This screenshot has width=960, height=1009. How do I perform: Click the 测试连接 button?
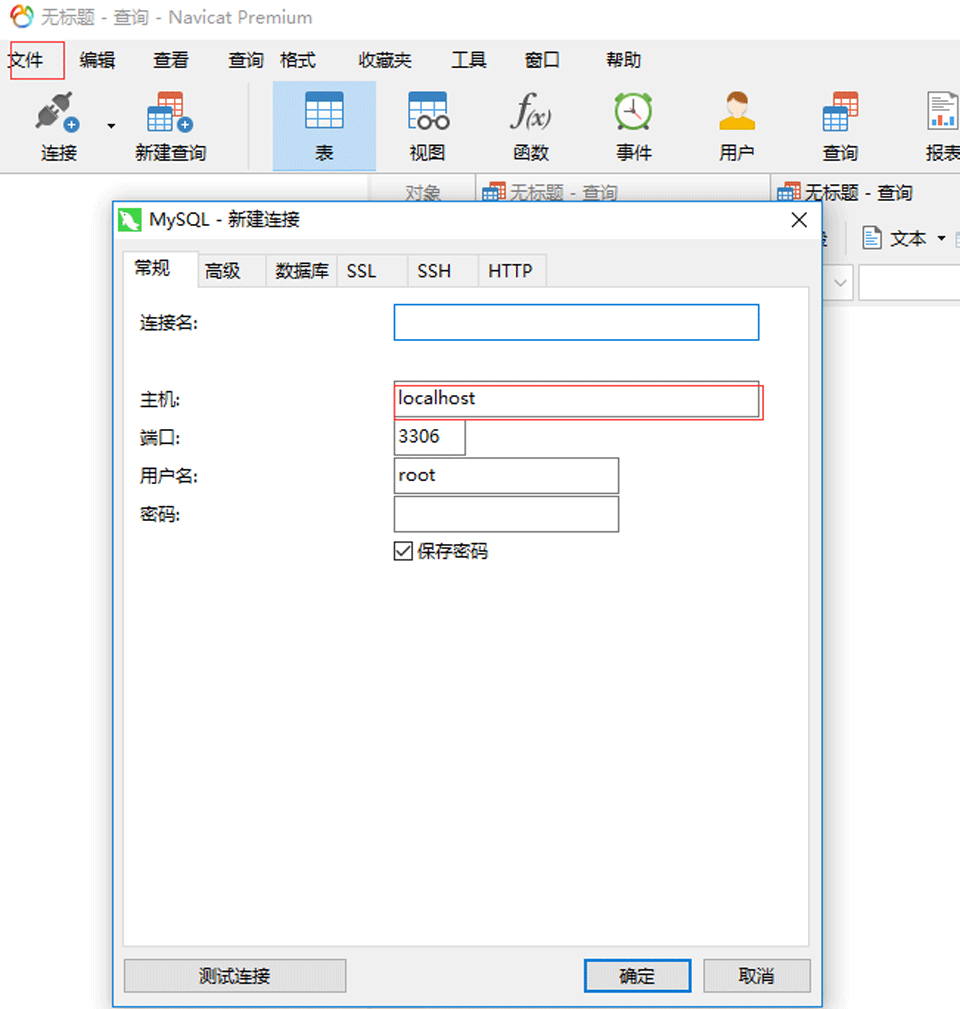coord(235,976)
